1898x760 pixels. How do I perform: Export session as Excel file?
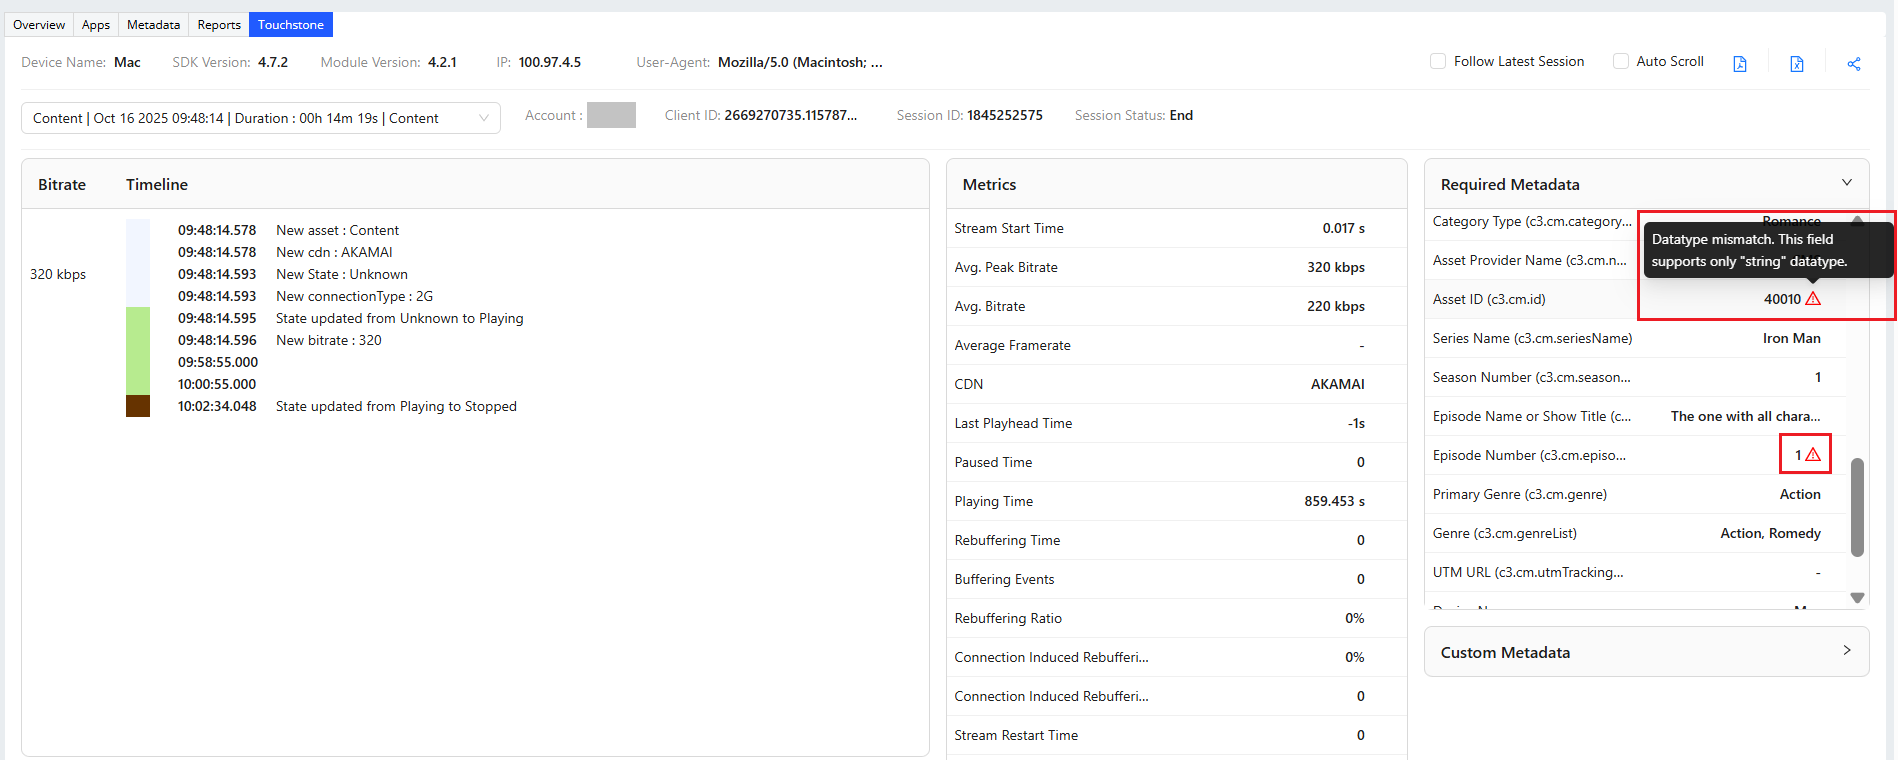click(x=1797, y=64)
